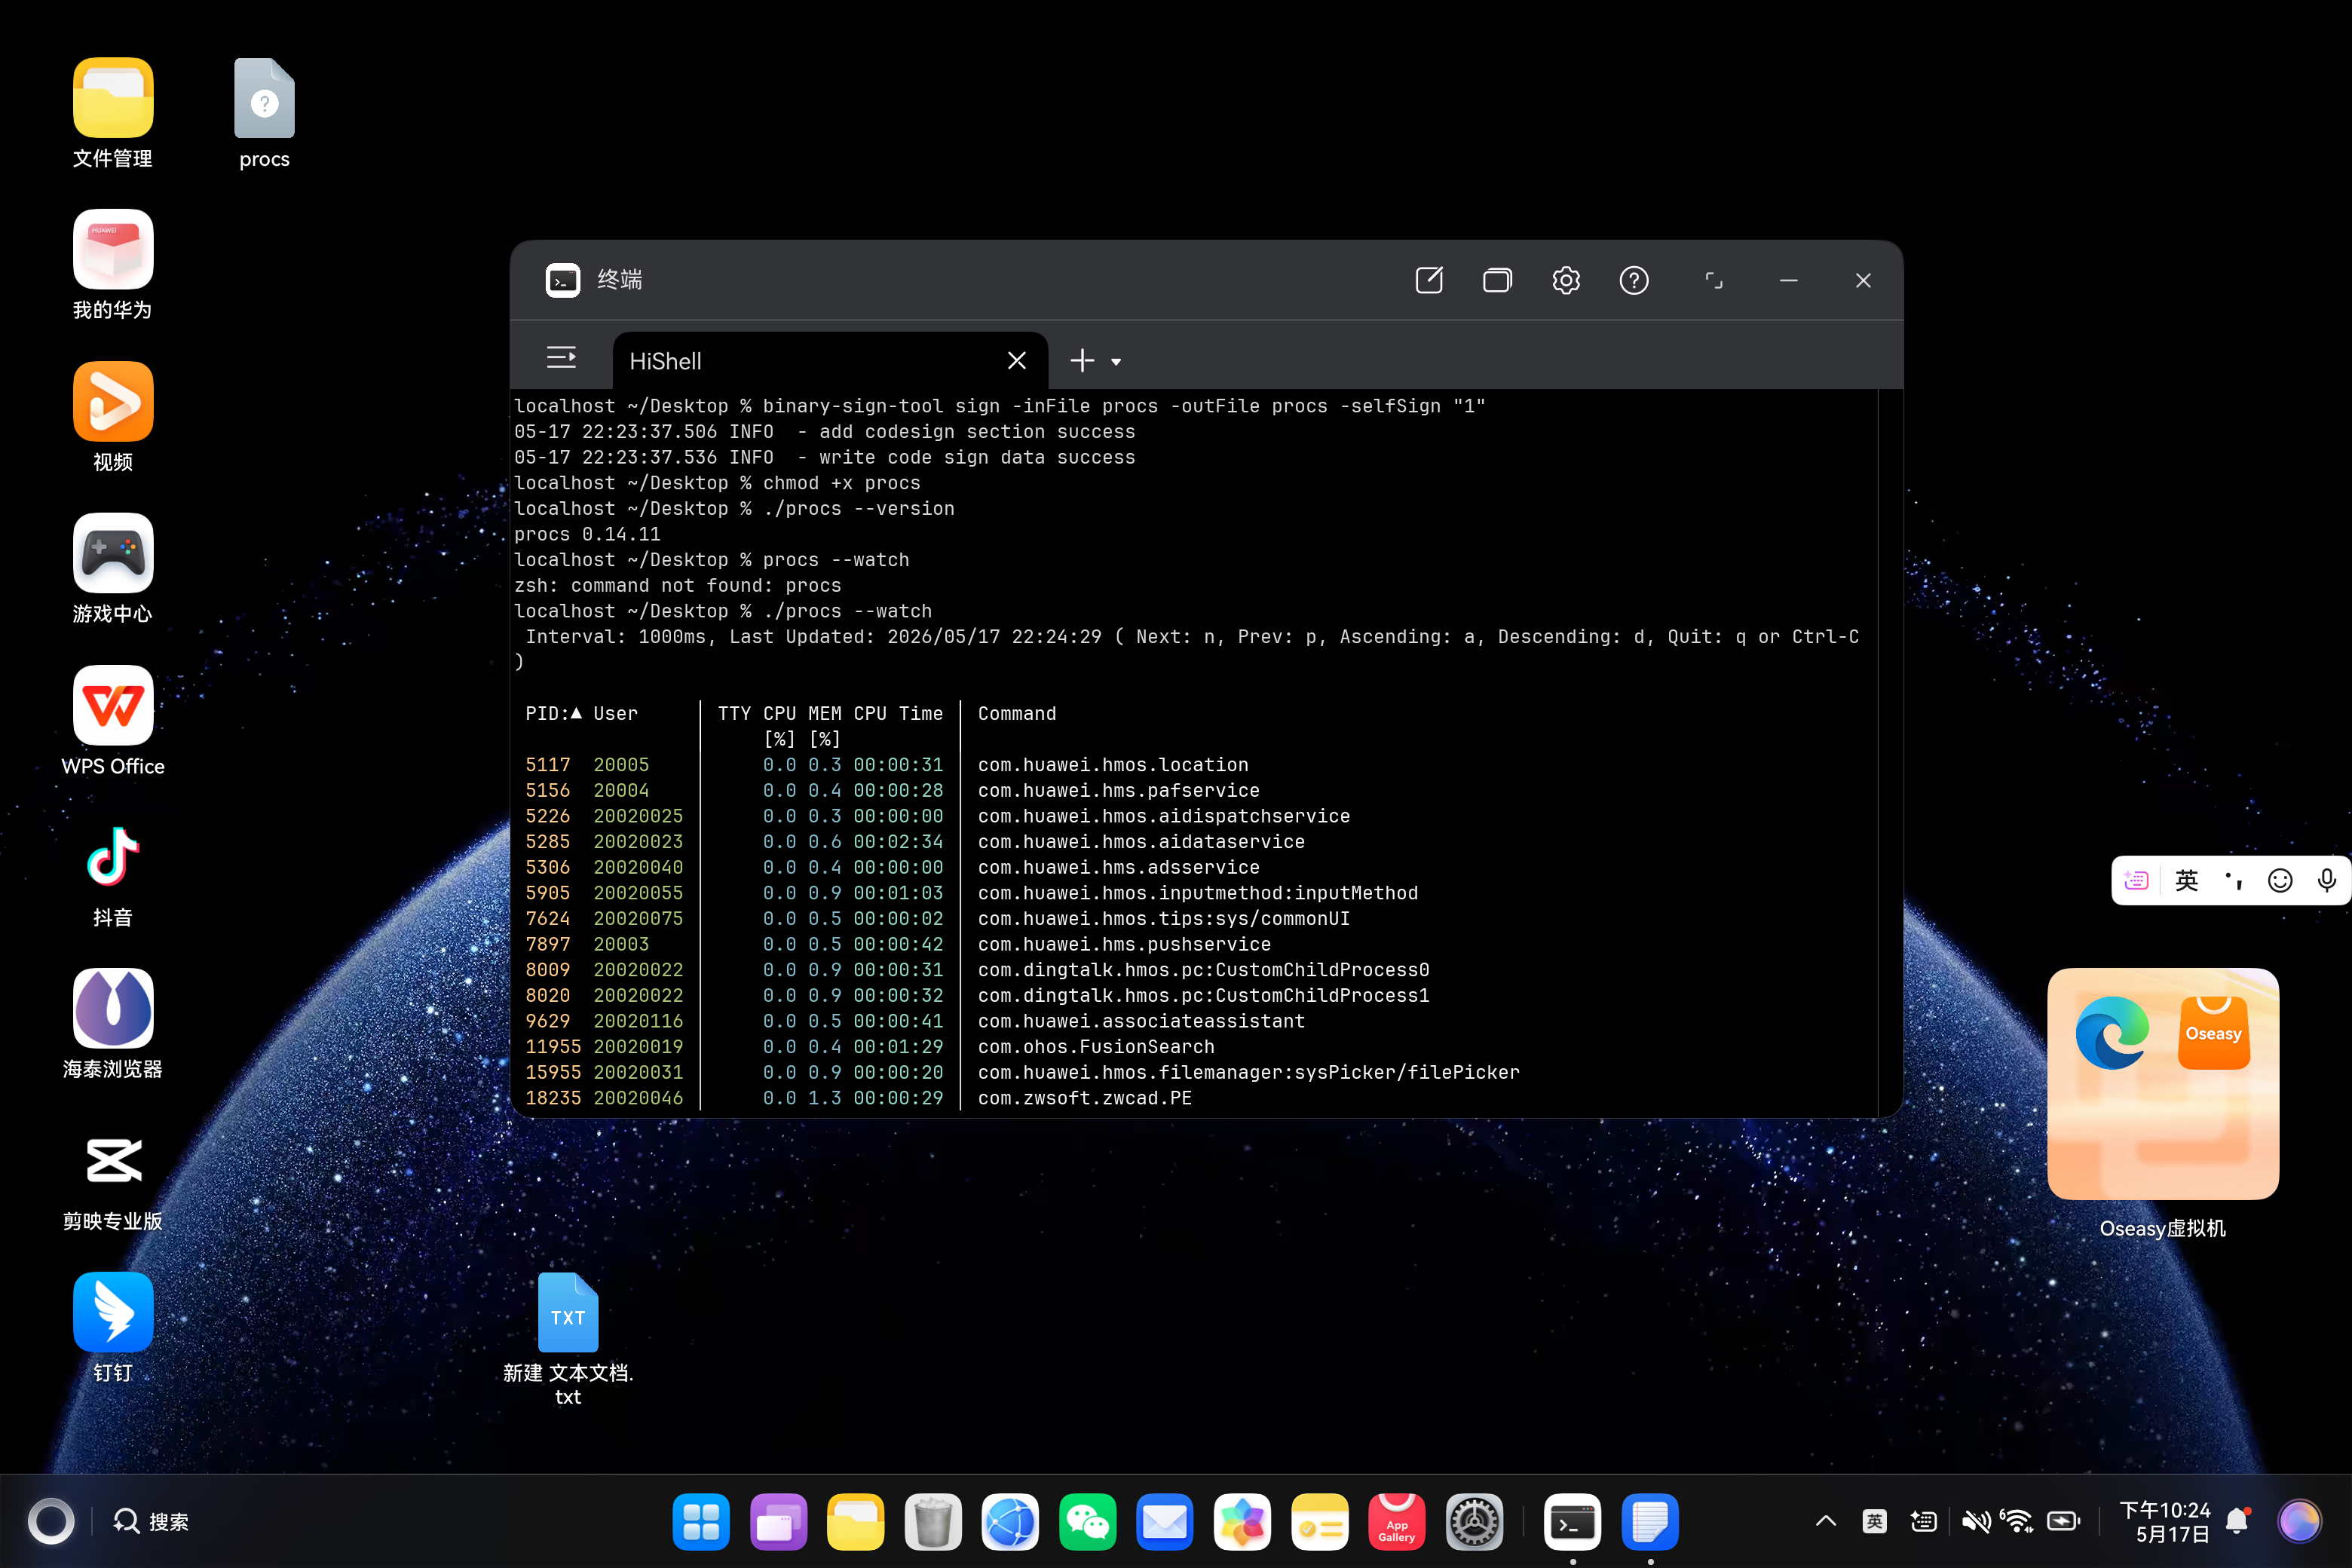The width and height of the screenshot is (2352, 1568).
Task: Open WeChat from the dock
Action: [1087, 1522]
